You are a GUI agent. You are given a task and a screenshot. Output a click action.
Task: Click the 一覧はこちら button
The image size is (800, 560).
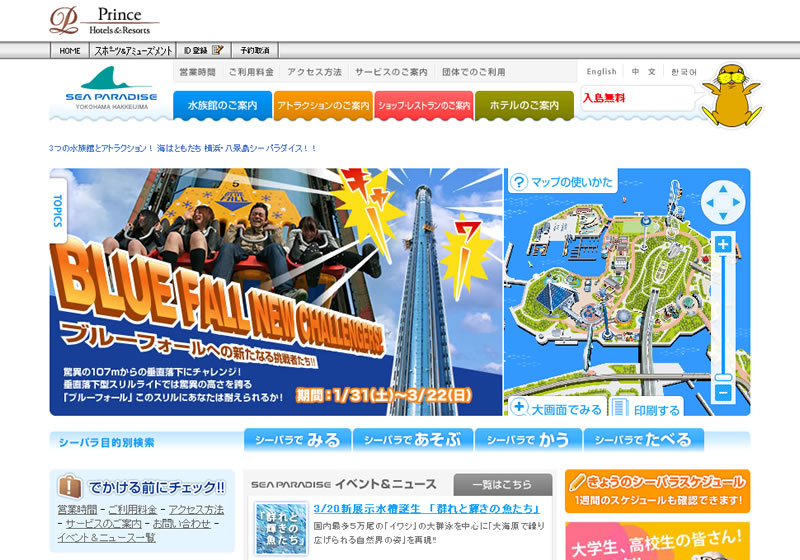click(x=503, y=485)
